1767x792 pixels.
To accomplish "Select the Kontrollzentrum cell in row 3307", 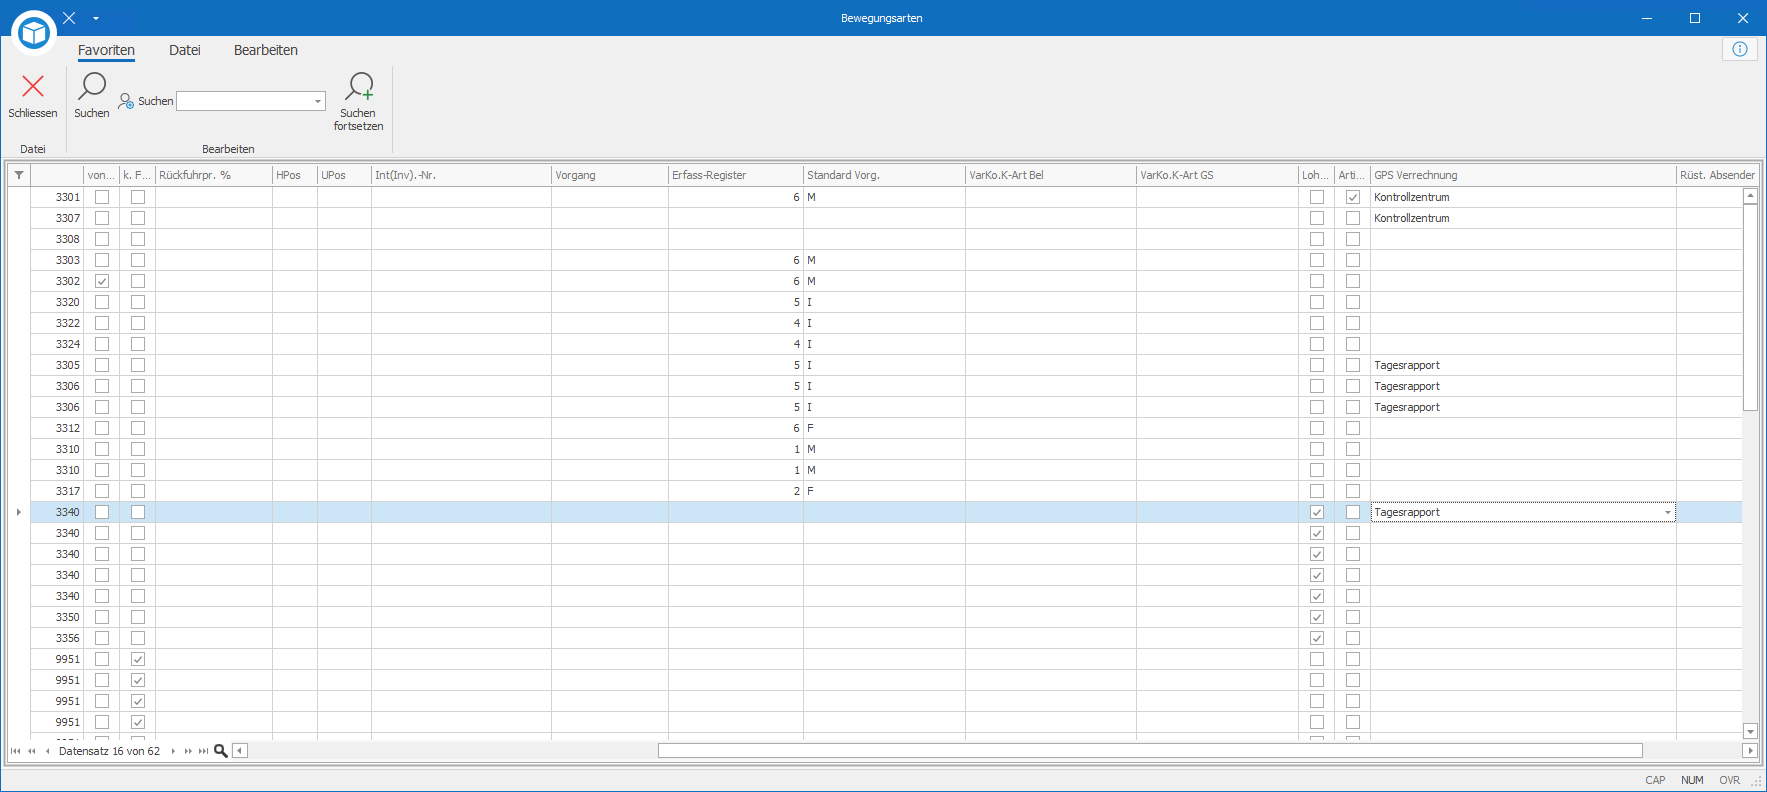I will click(x=1523, y=218).
